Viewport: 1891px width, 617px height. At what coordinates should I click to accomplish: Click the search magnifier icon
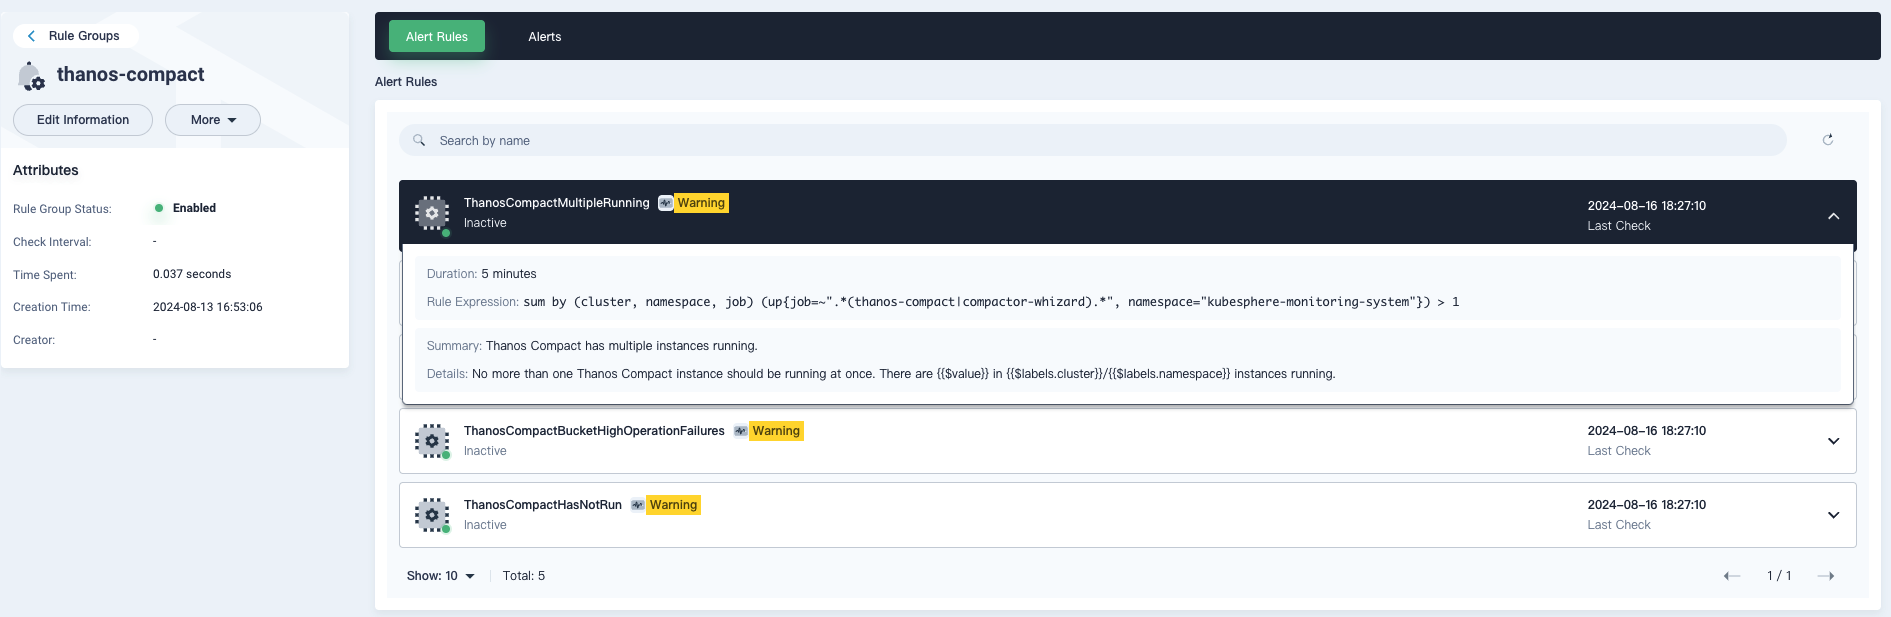(419, 140)
